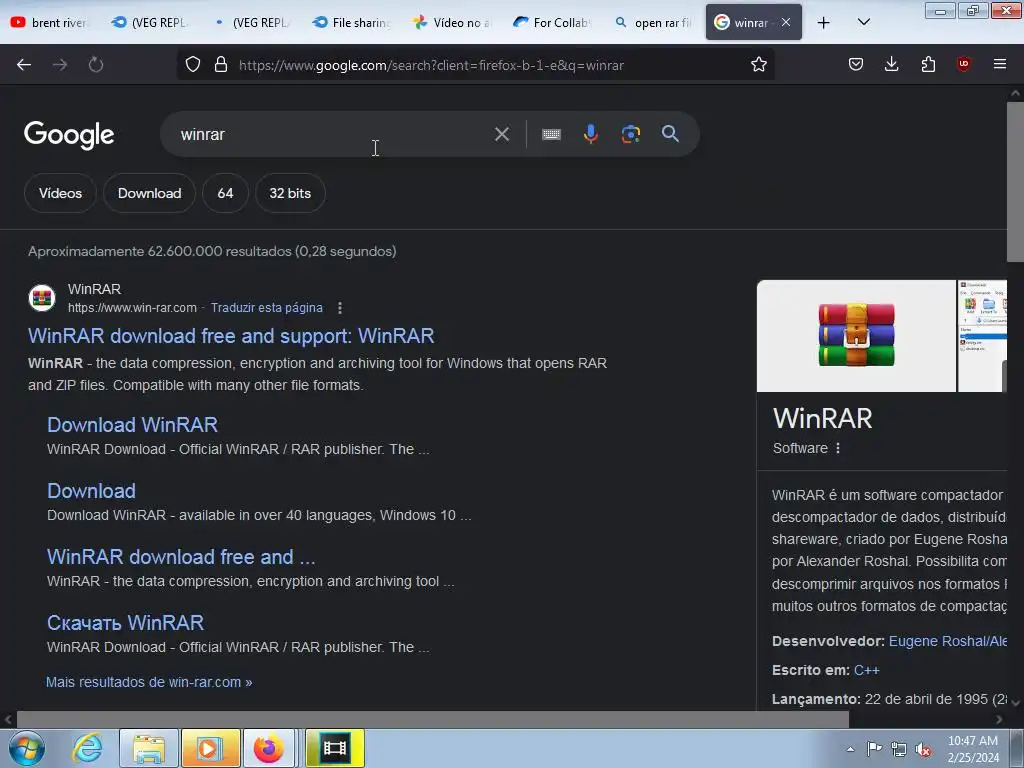Open Скачать WinRAR sitelink
This screenshot has height=768, width=1024.
125,622
